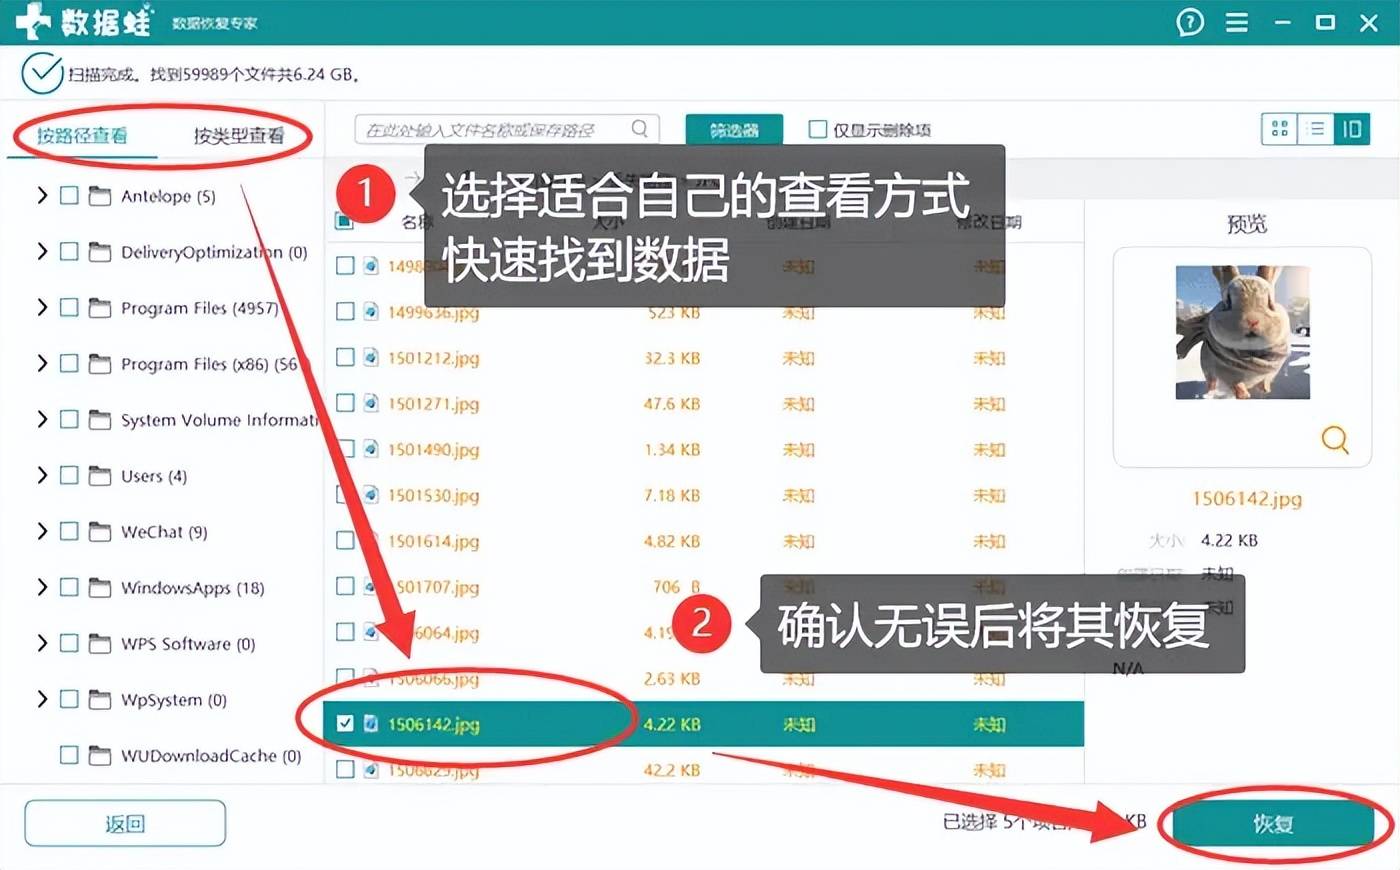This screenshot has width=1400, height=870.
Task: Click the WindowsApps folder icon
Action: coord(100,588)
